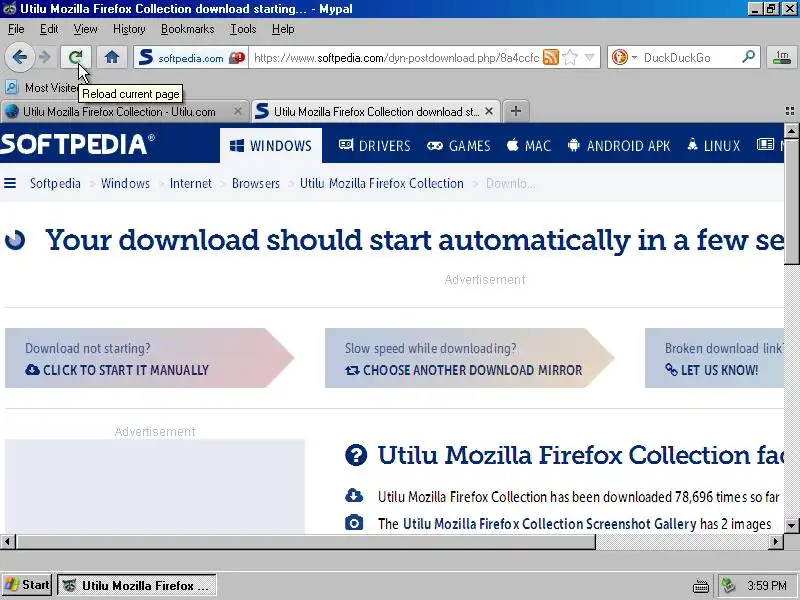Click the Softpedia breadcrumb link
The width and height of the screenshot is (800, 600).
click(x=55, y=183)
